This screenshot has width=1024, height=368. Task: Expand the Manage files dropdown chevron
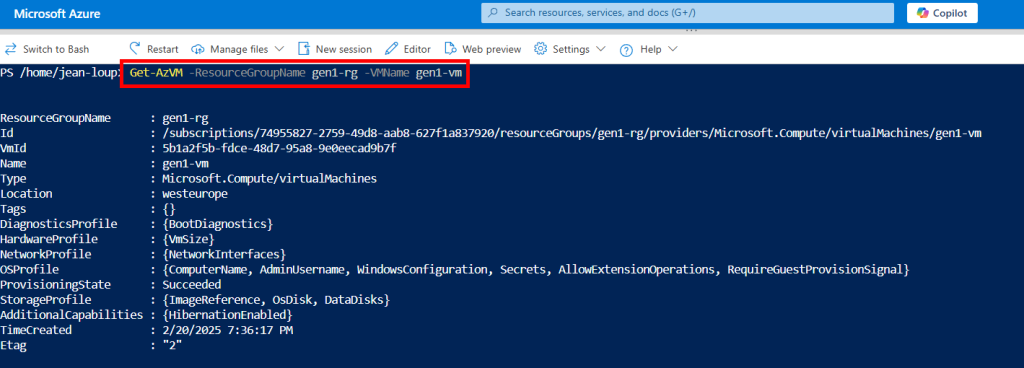[280, 49]
